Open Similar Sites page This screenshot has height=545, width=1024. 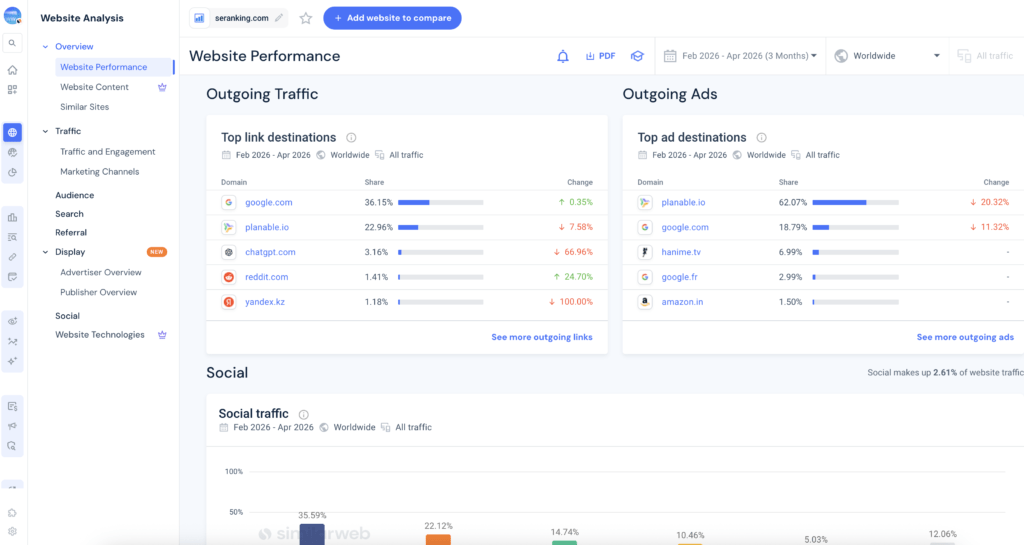84,107
